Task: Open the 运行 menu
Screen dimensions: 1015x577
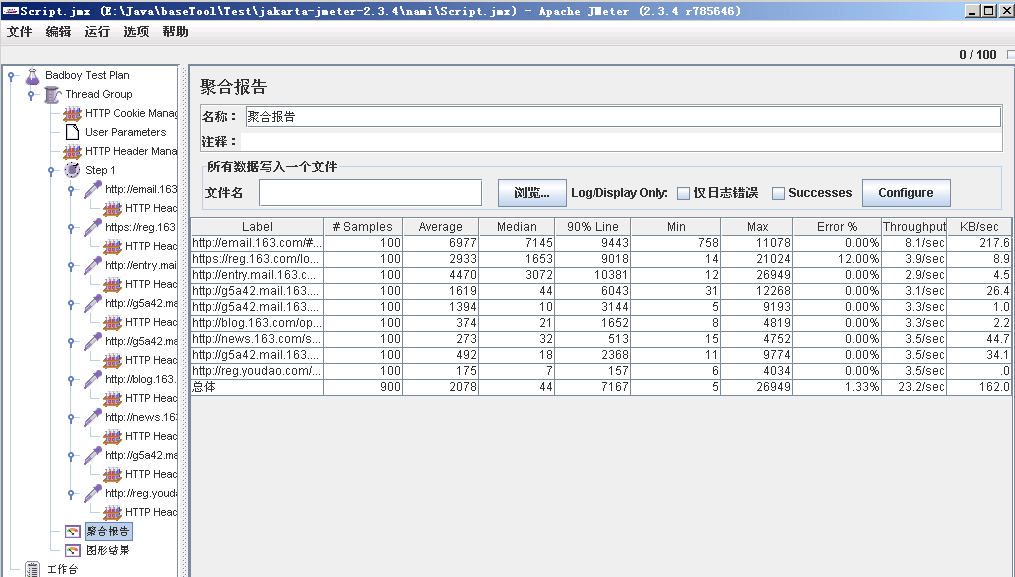Action: point(96,32)
